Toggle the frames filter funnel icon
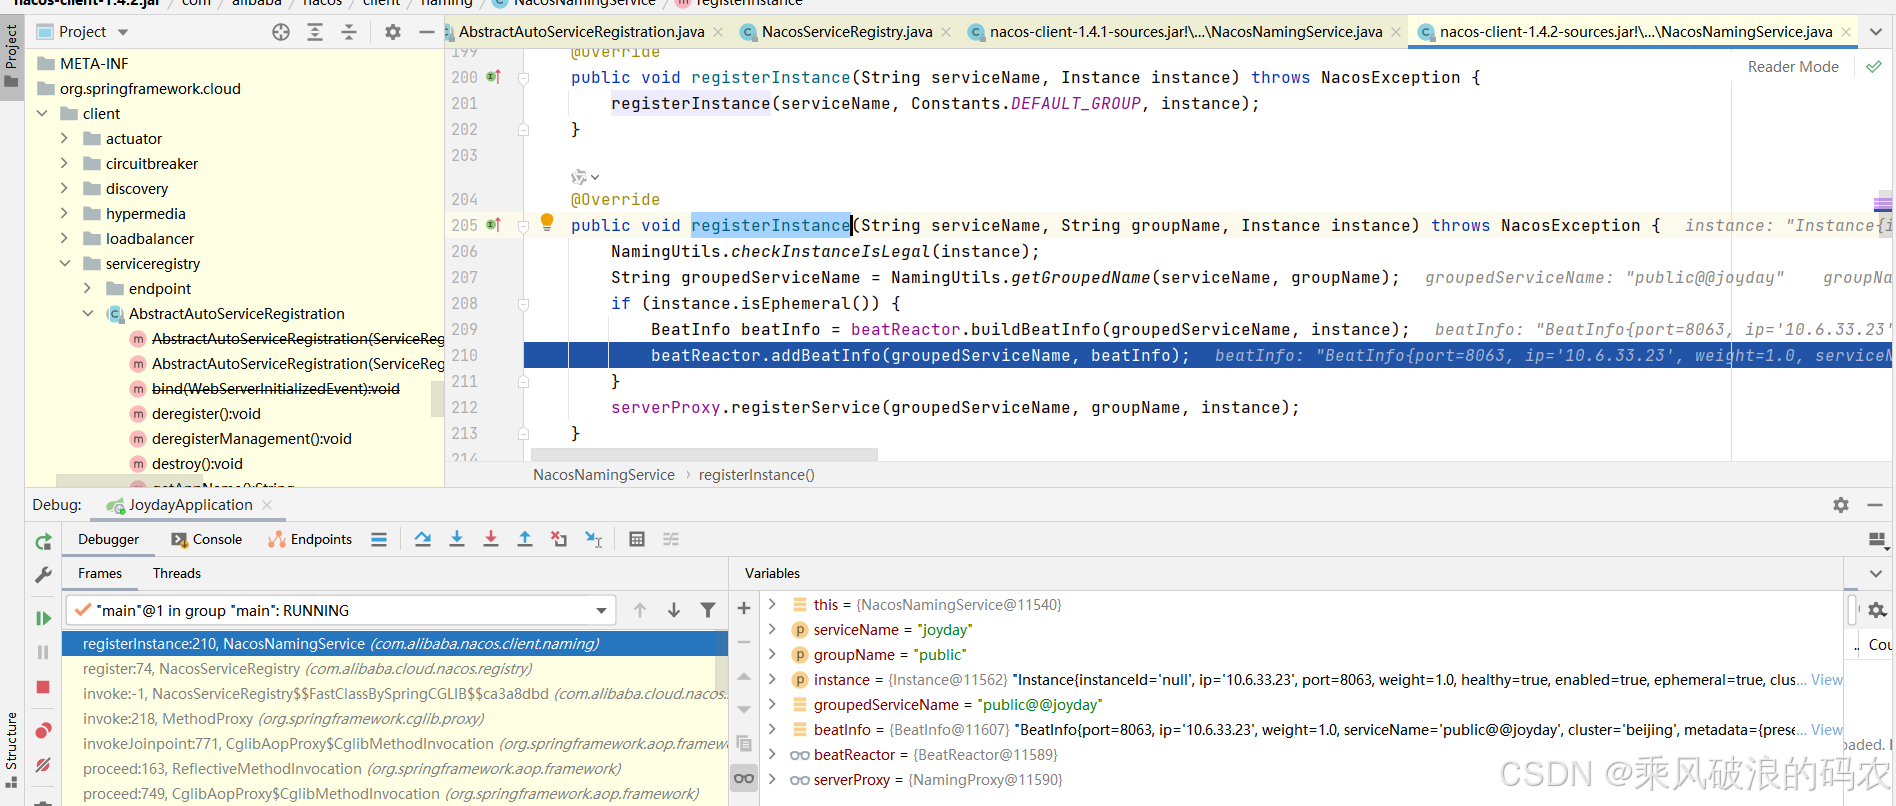This screenshot has width=1896, height=806. pos(708,610)
